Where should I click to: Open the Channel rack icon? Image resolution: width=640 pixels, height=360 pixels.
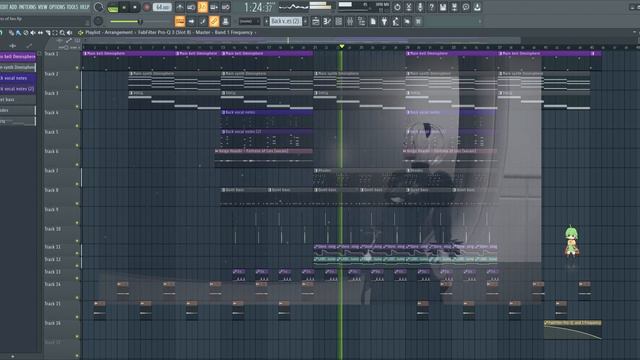pos(338,21)
